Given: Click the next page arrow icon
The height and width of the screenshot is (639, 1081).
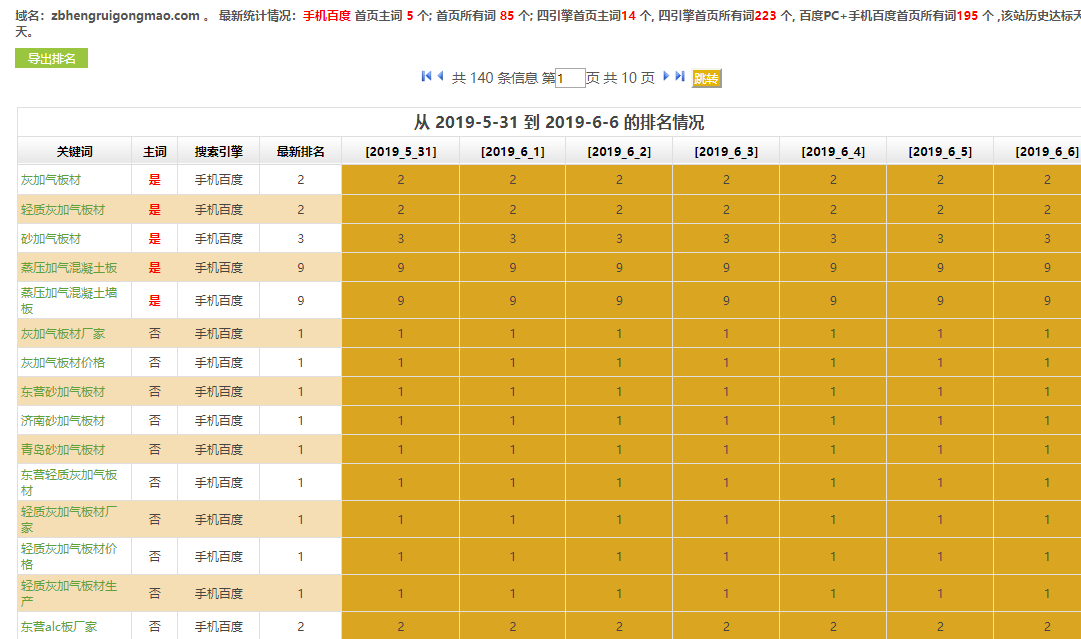Looking at the screenshot, I should (x=666, y=77).
